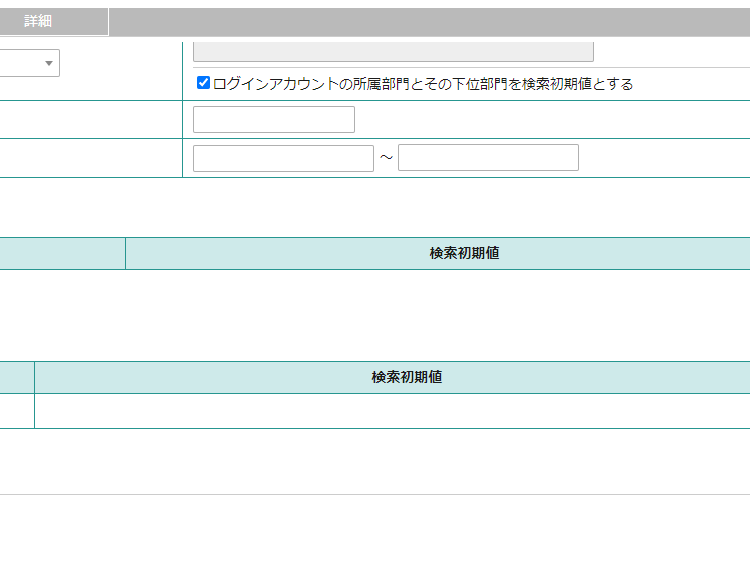Click the cell area right of the short text field
The height and width of the screenshot is (578, 750).
(550, 119)
